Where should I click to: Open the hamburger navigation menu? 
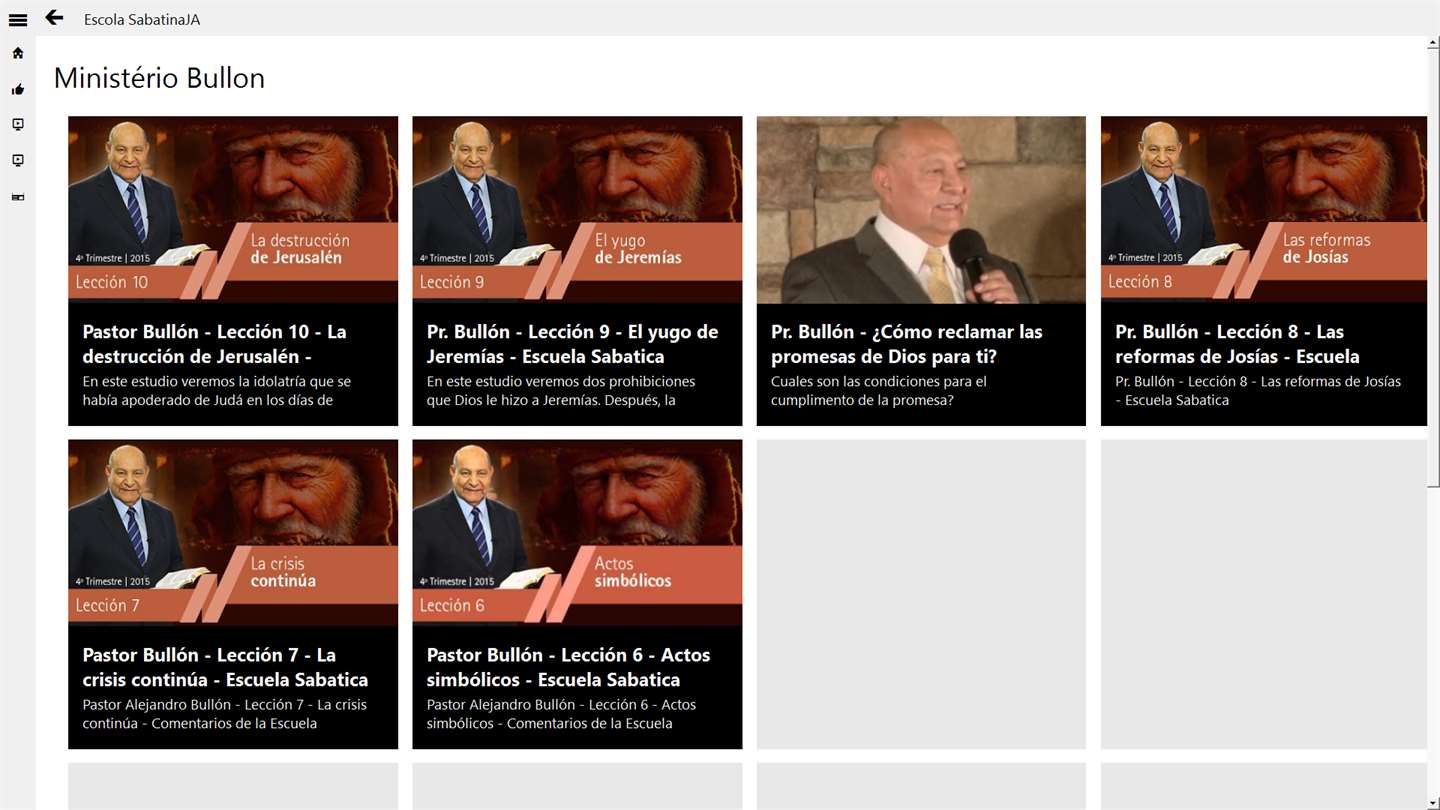pos(18,20)
